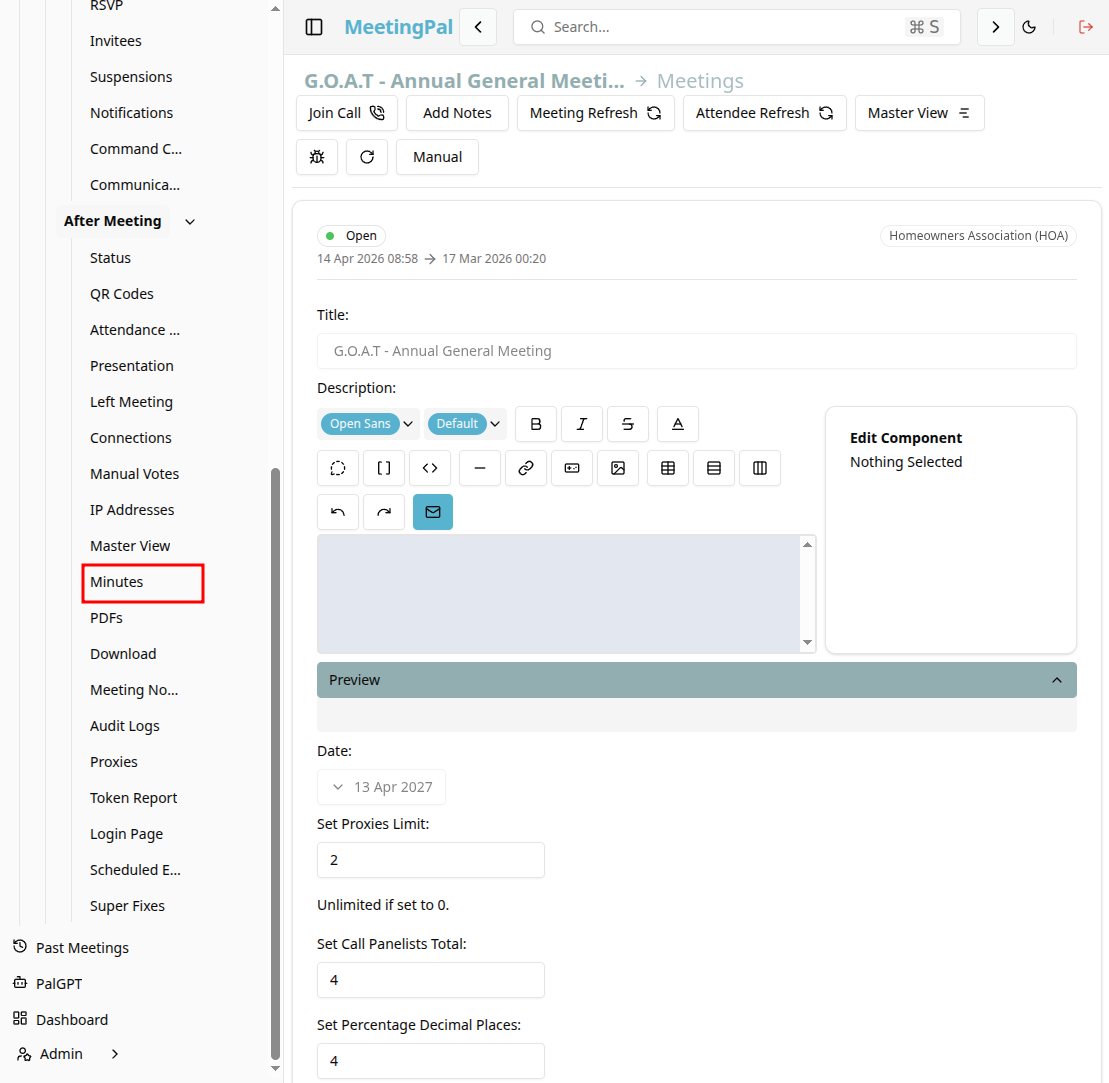Click the forward arrow beside search bar
Viewport: 1109px width, 1083px height.
click(996, 27)
